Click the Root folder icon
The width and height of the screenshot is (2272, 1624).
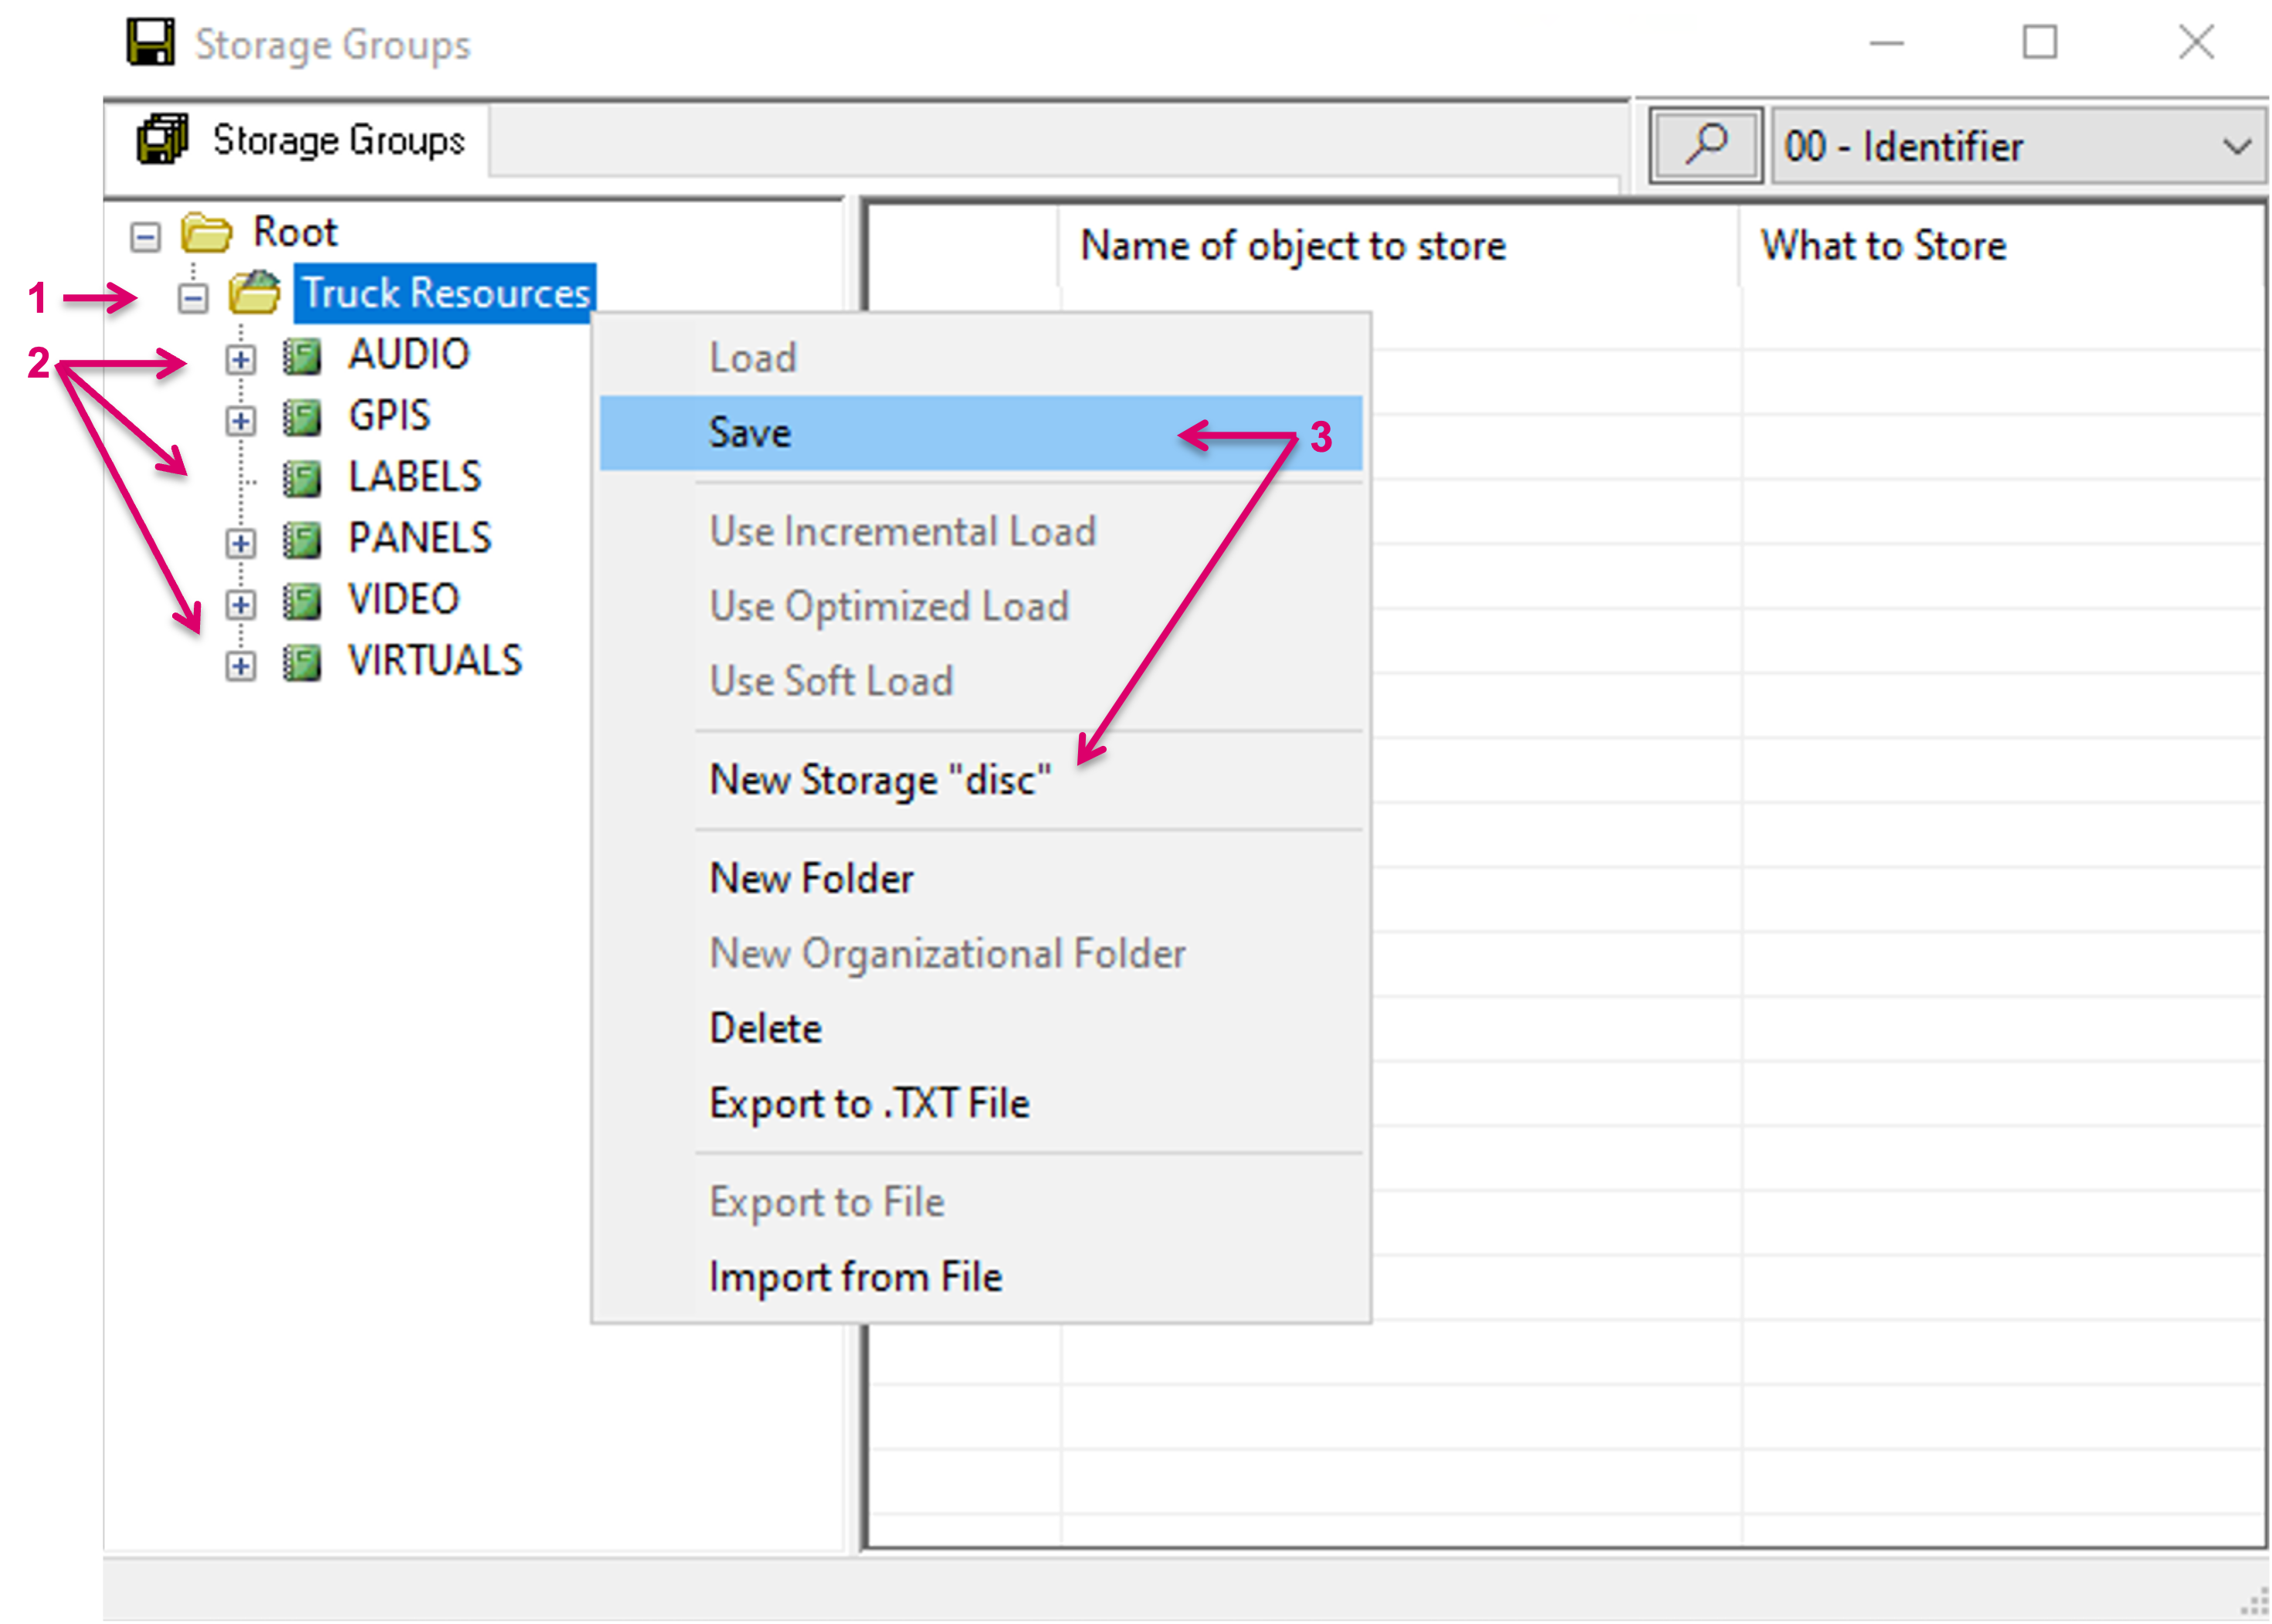(207, 232)
